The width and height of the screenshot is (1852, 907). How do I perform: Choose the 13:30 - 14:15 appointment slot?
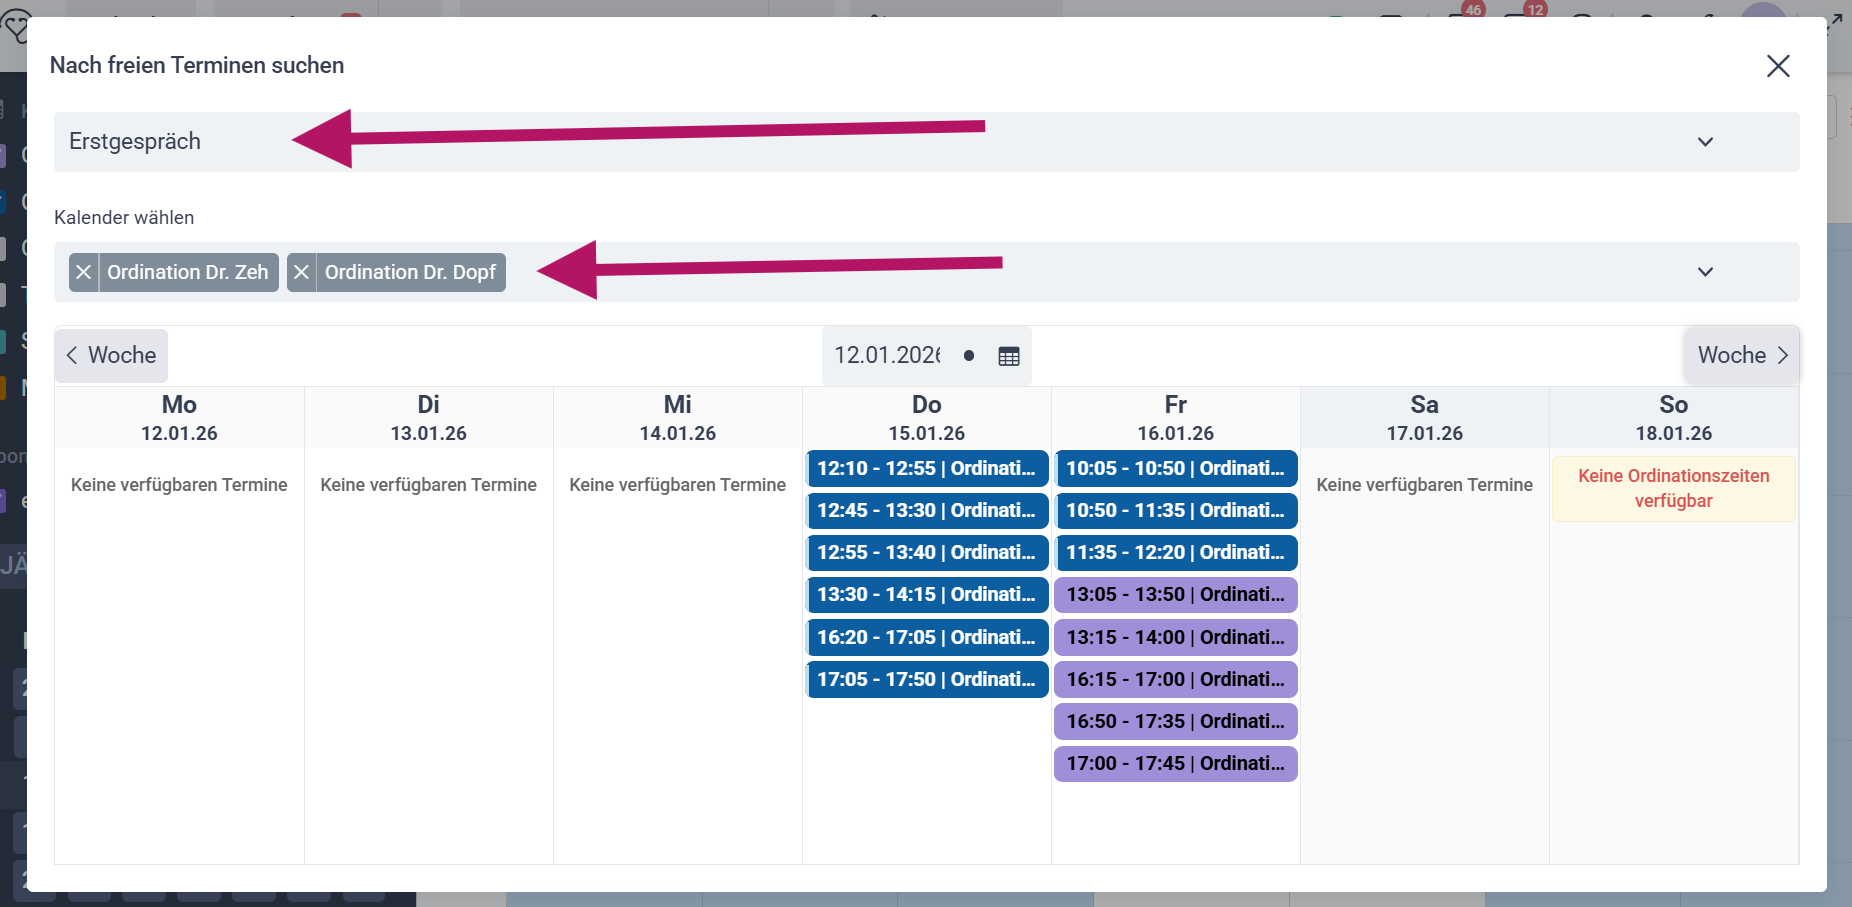click(927, 594)
